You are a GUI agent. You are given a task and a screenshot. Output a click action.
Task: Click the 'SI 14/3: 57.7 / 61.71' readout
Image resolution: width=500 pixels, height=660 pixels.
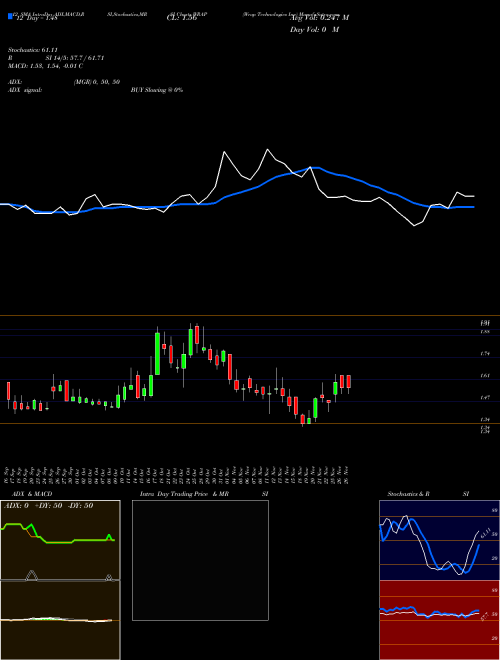point(75,58)
